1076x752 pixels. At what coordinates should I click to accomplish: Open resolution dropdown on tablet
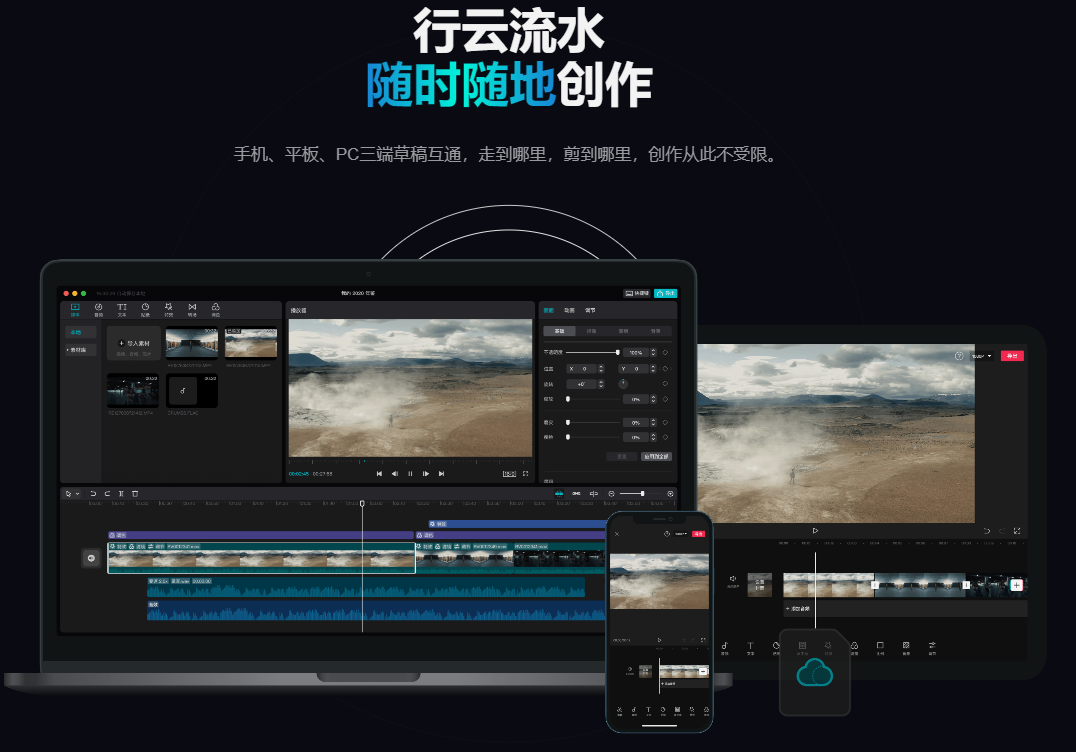point(982,356)
